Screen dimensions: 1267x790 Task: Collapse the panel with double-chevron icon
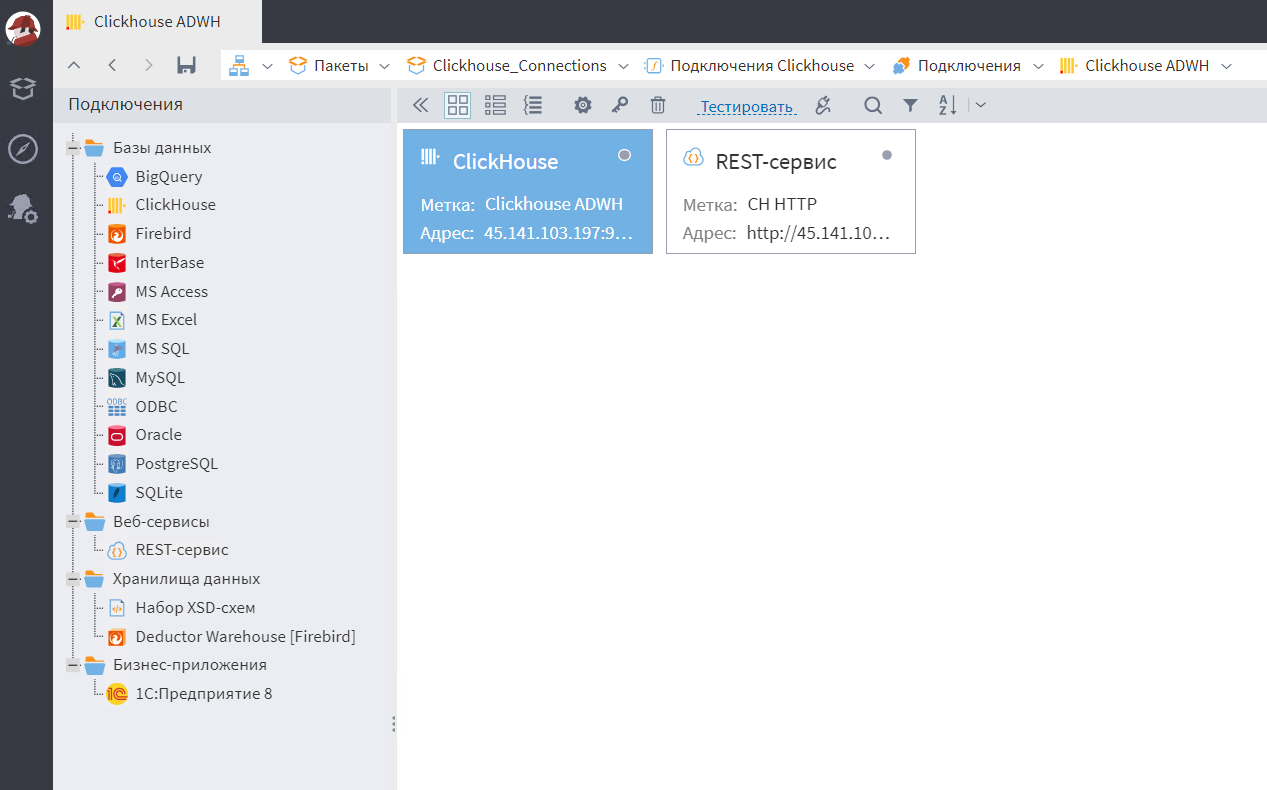coord(421,105)
